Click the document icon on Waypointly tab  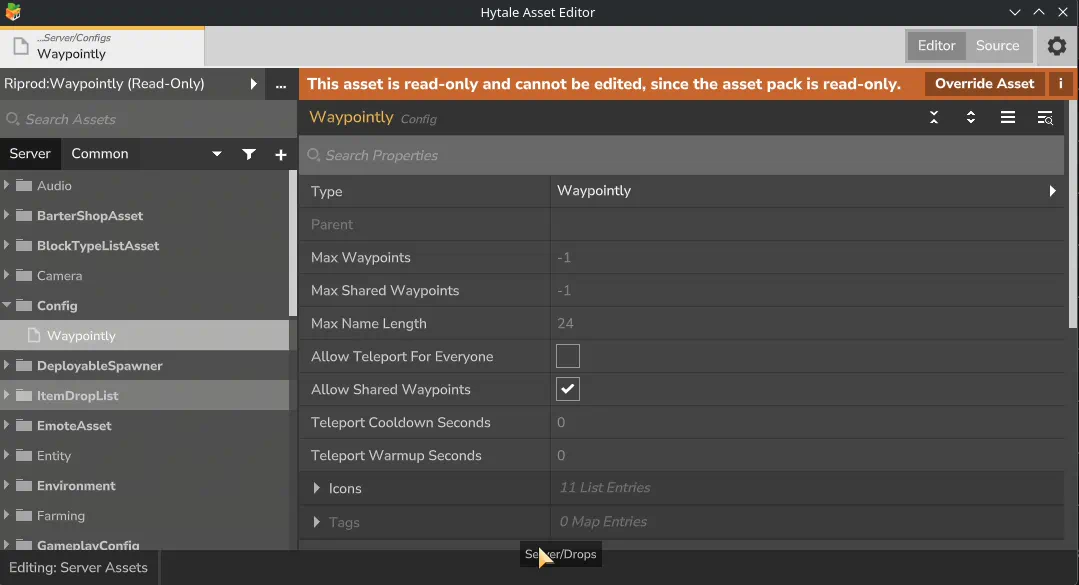(21, 47)
